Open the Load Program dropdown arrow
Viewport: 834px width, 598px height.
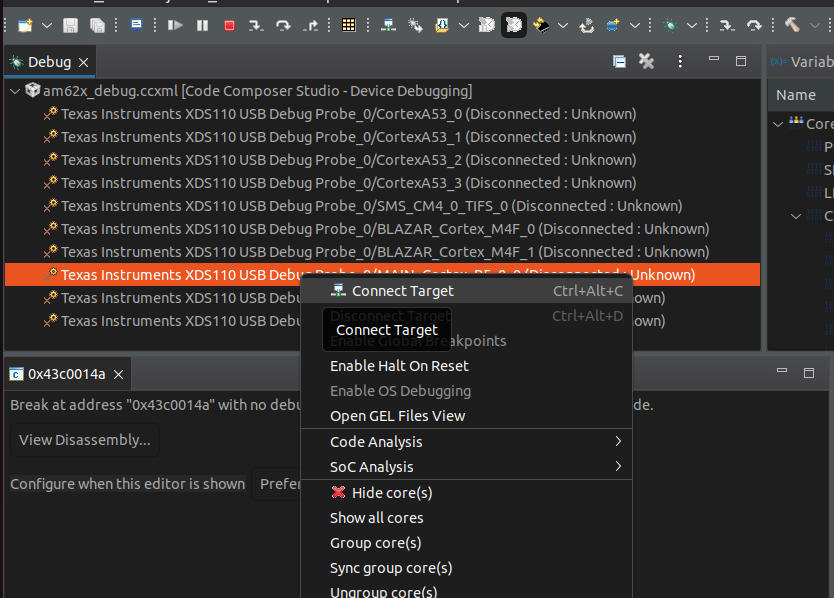click(464, 25)
